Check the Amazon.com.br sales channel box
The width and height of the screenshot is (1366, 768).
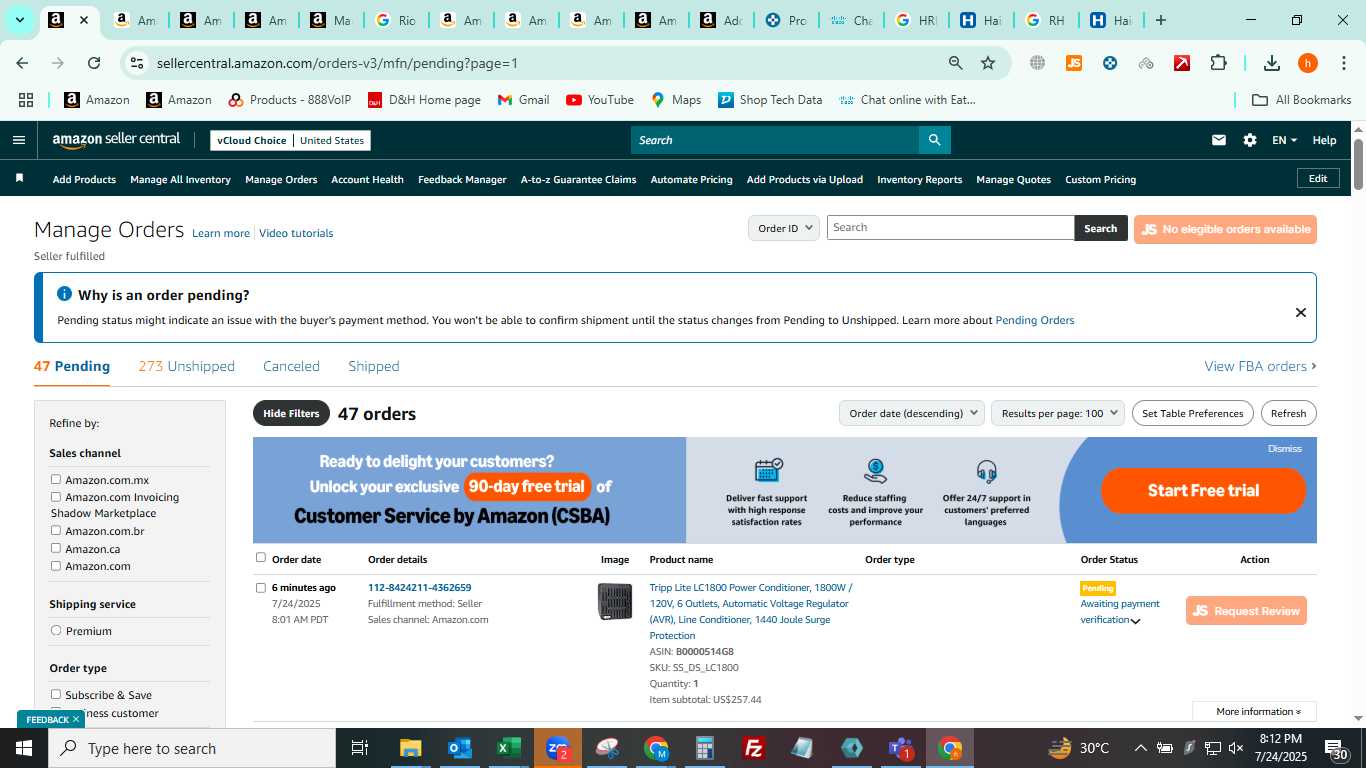56,531
